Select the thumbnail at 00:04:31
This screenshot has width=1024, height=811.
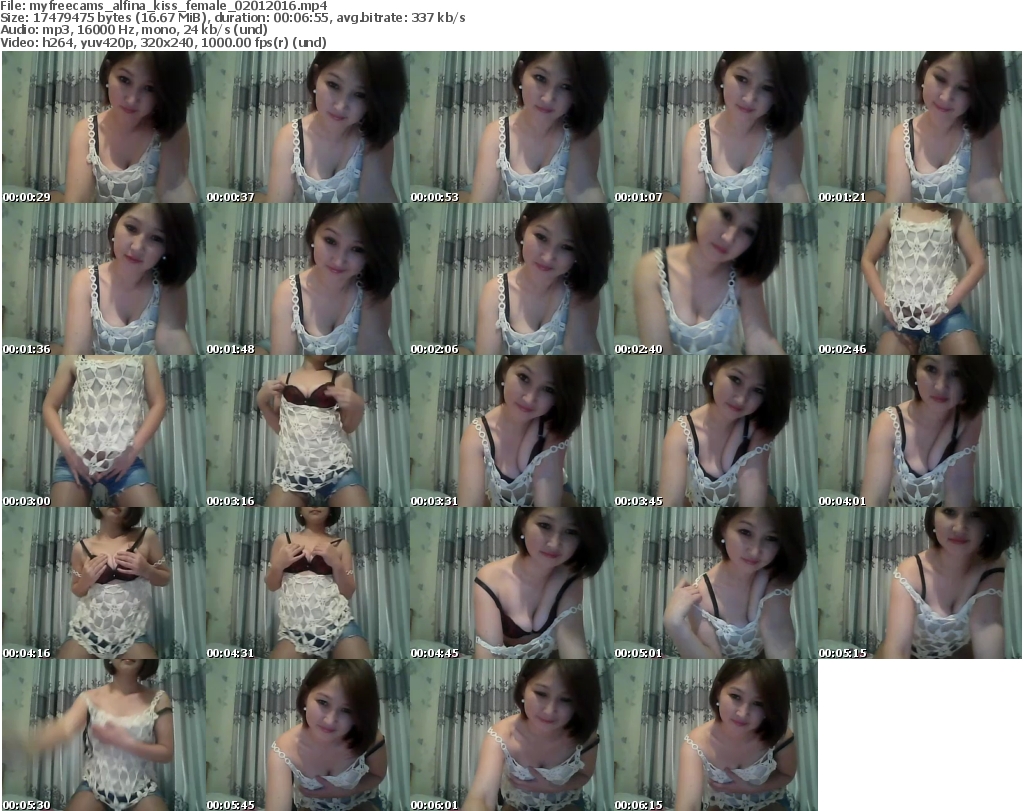tap(308, 582)
